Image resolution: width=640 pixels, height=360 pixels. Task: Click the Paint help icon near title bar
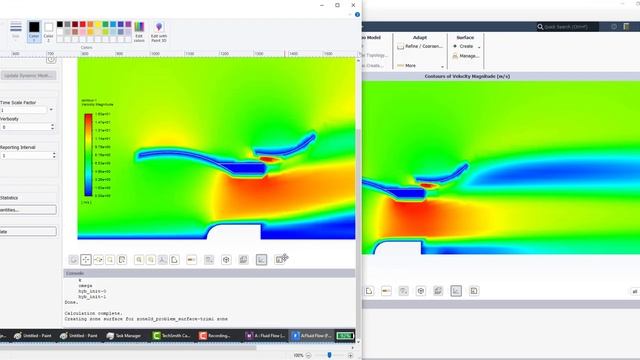(x=357, y=15)
